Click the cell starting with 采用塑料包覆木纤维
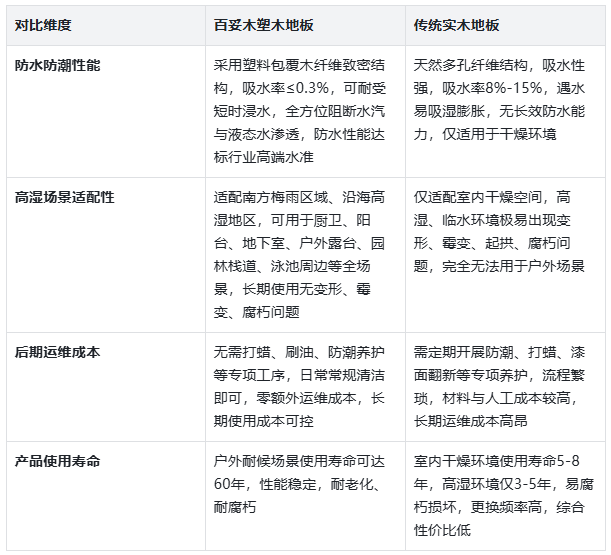611x555 pixels. pos(299,110)
